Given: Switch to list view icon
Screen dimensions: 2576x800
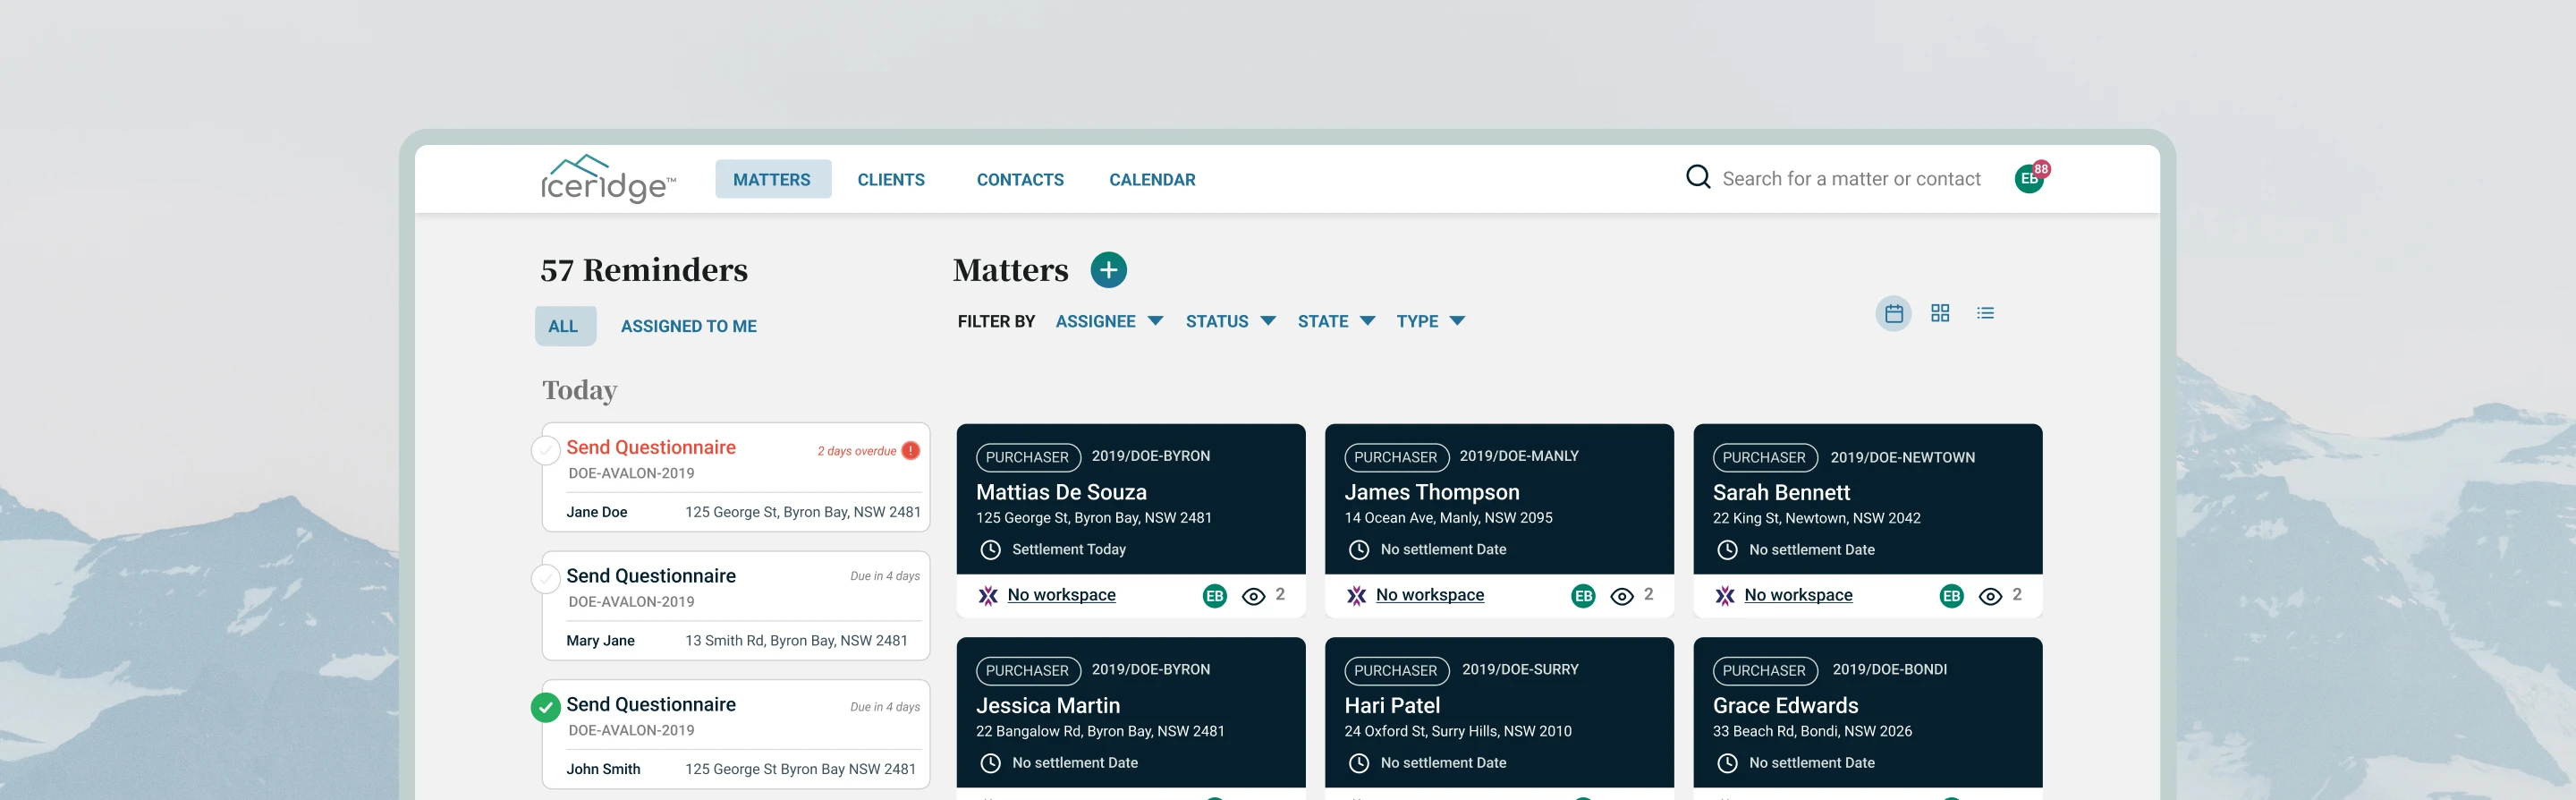Looking at the screenshot, I should pyautogui.click(x=1985, y=313).
